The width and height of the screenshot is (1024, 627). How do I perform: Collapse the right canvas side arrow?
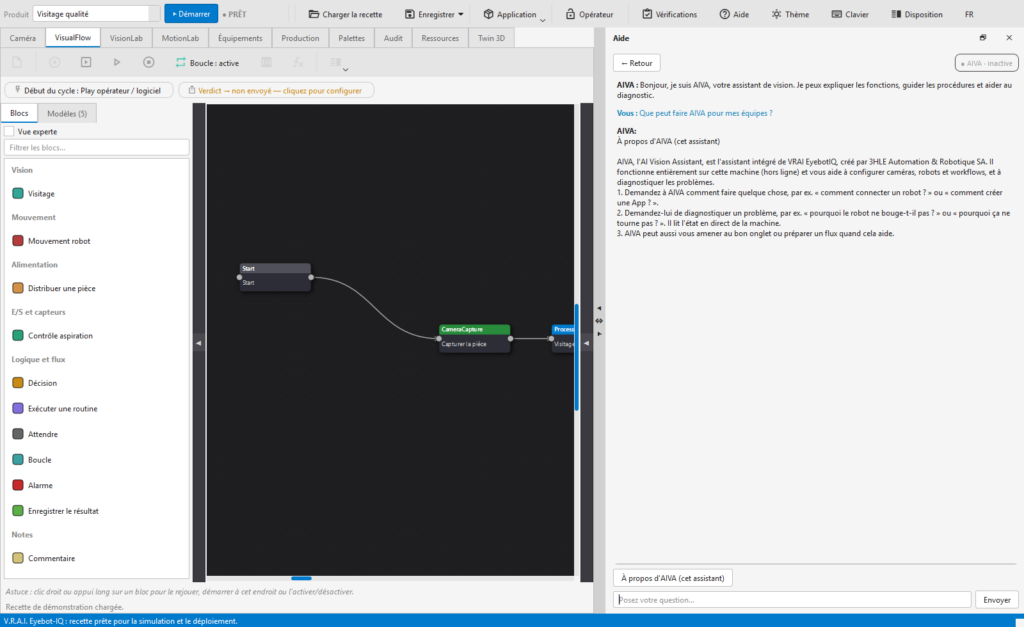click(586, 343)
